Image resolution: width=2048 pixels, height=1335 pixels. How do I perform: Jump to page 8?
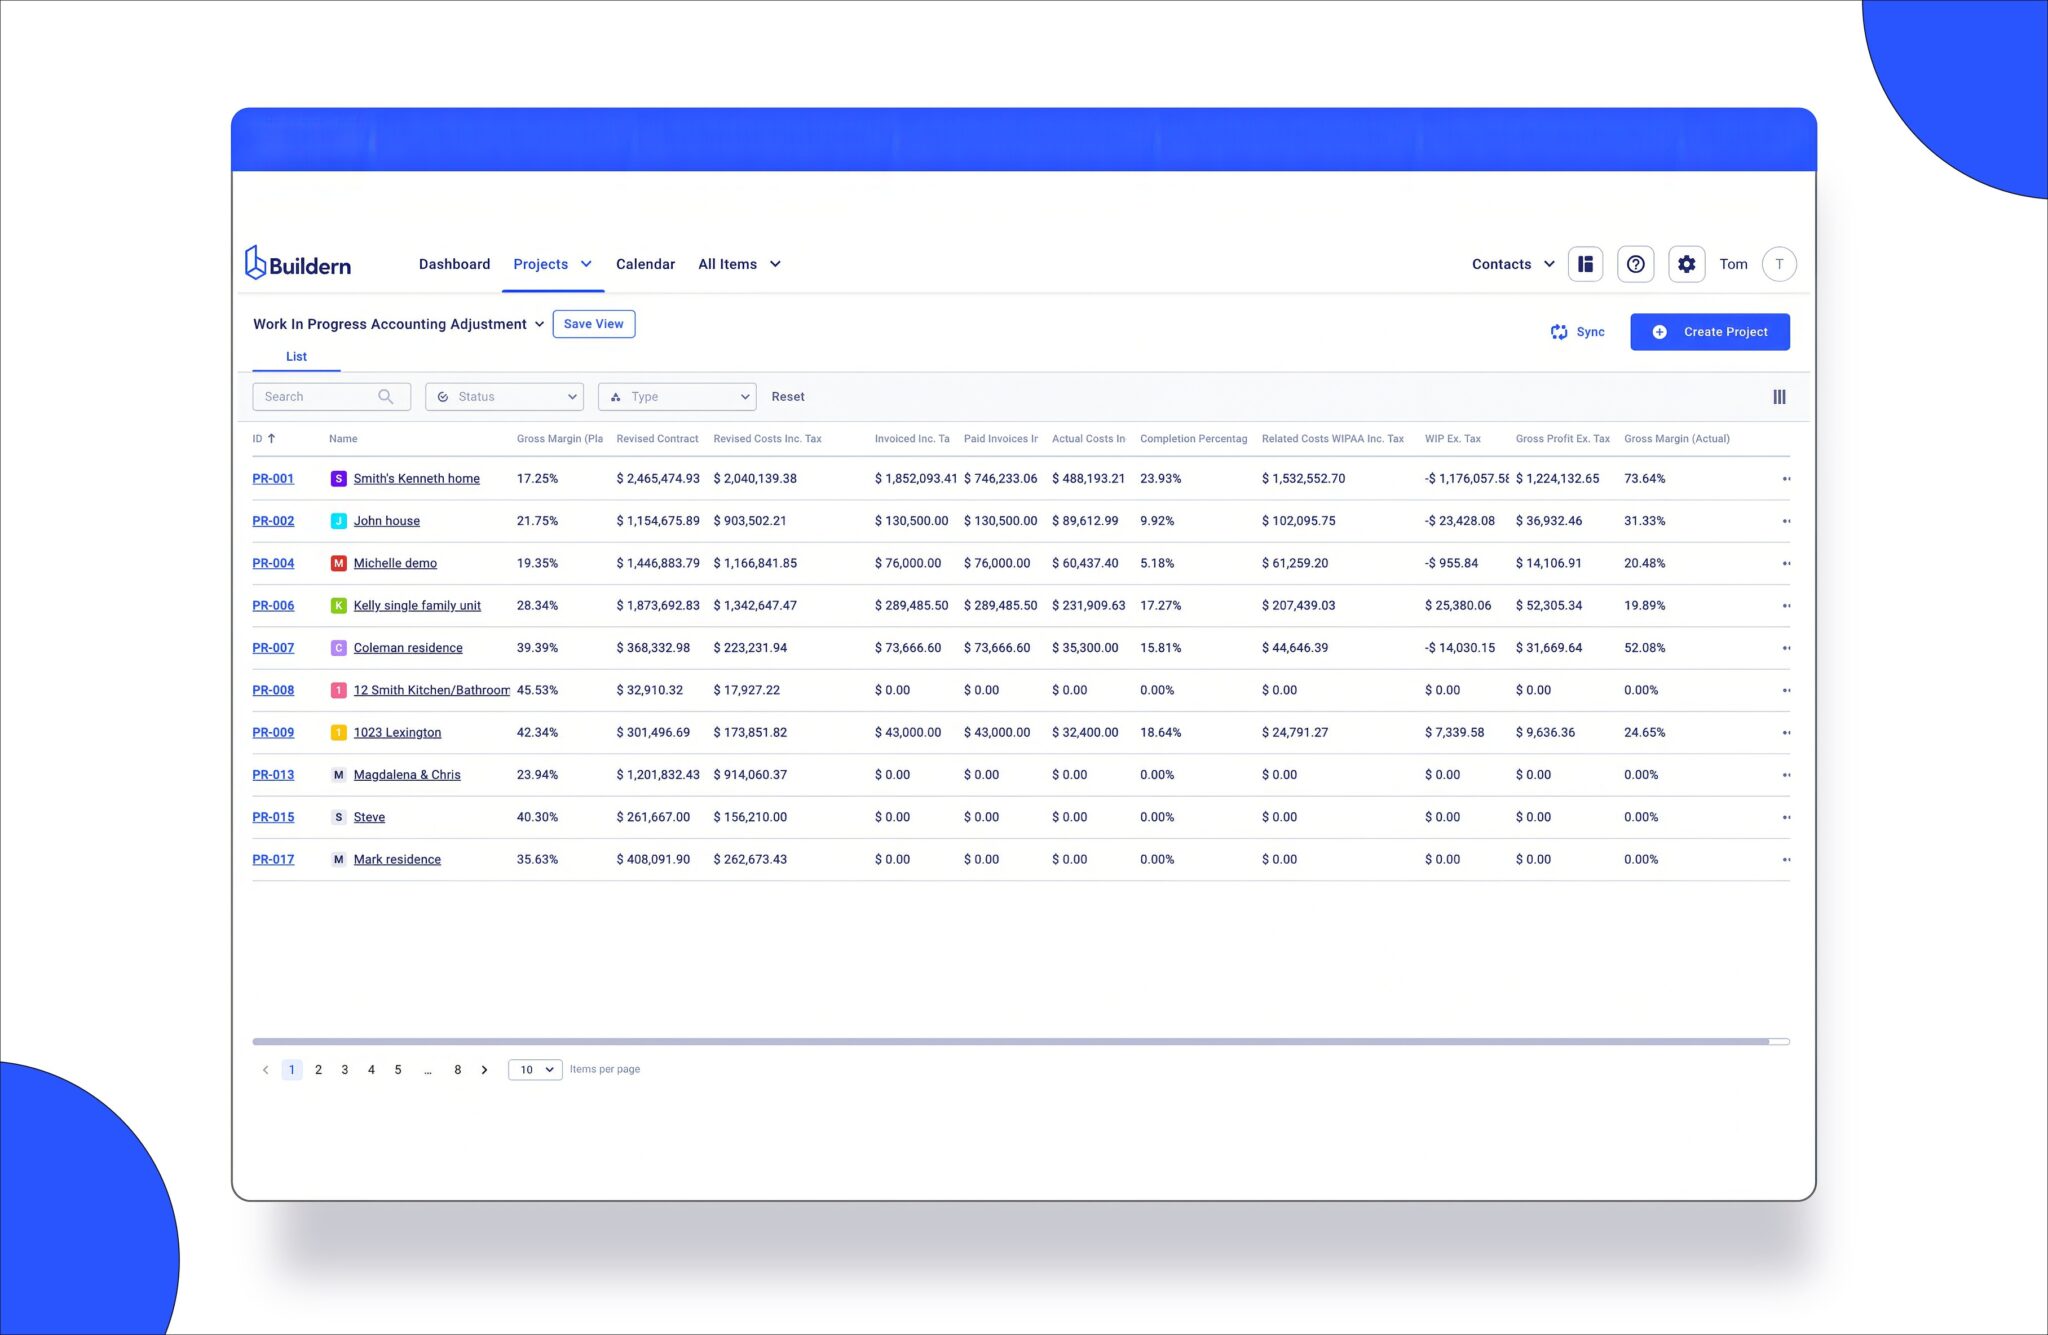coord(458,1070)
